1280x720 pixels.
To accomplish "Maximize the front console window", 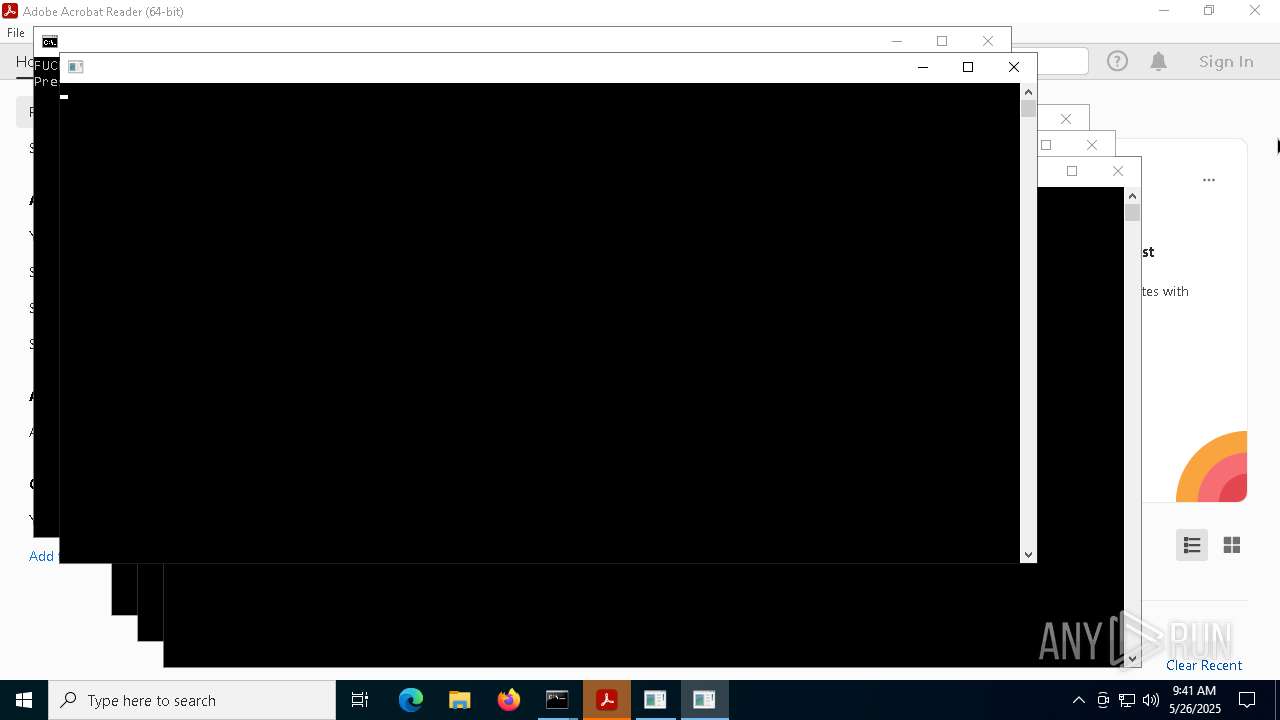I will (x=968, y=67).
